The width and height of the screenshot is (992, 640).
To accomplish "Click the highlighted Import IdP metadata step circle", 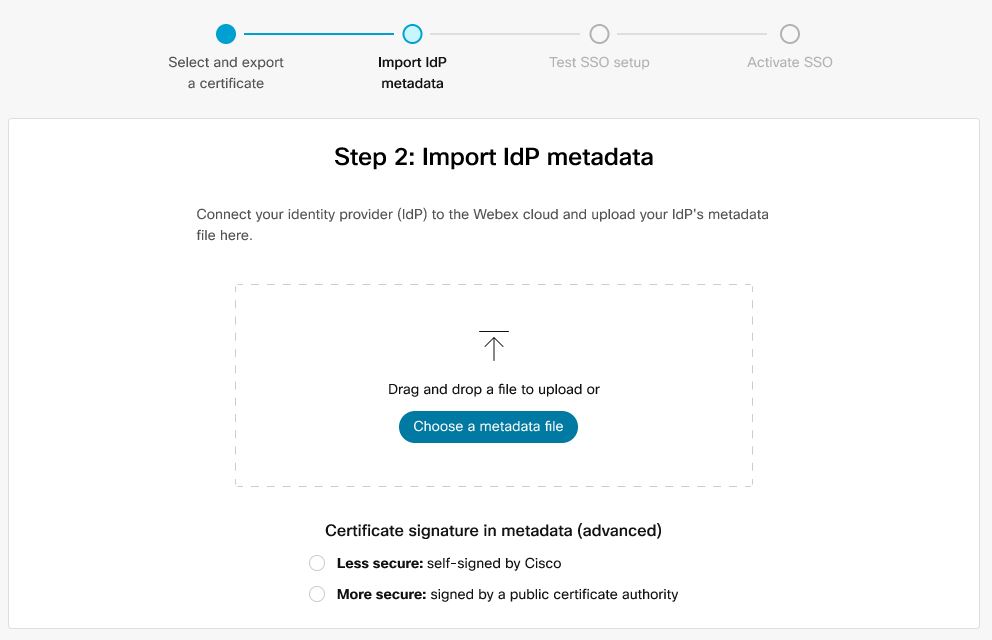I will (412, 34).
